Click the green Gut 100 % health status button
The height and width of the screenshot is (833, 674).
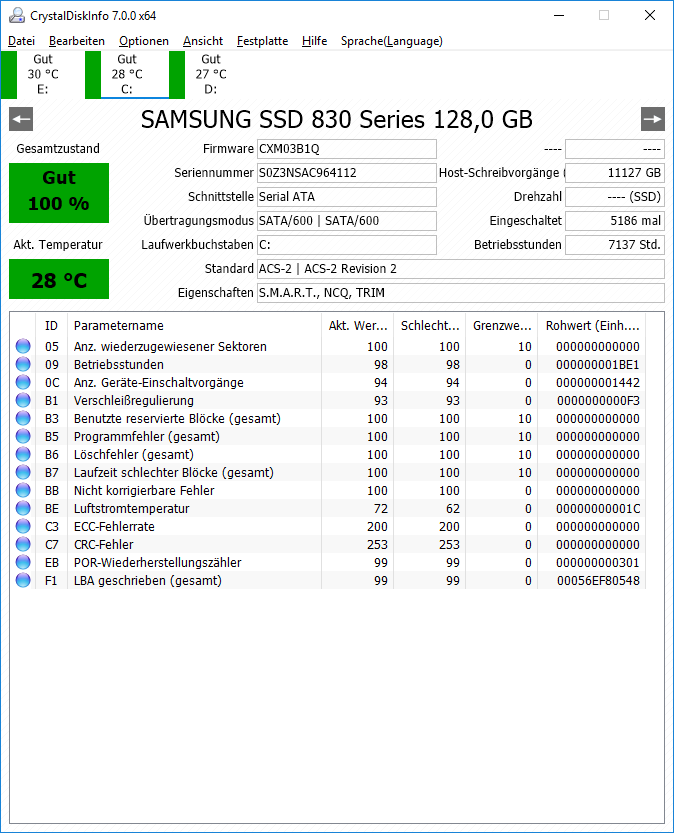click(59, 193)
